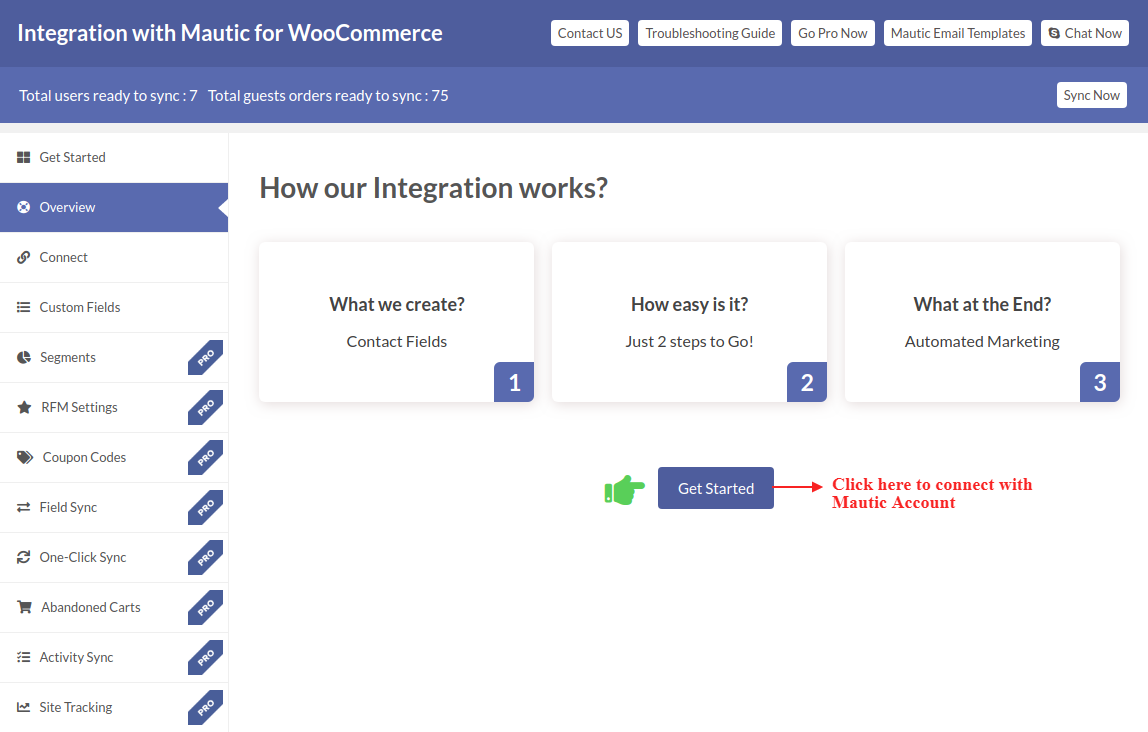Viewport: 1148px width, 732px height.
Task: Click the Activity Sync checklist icon
Action: click(x=23, y=657)
